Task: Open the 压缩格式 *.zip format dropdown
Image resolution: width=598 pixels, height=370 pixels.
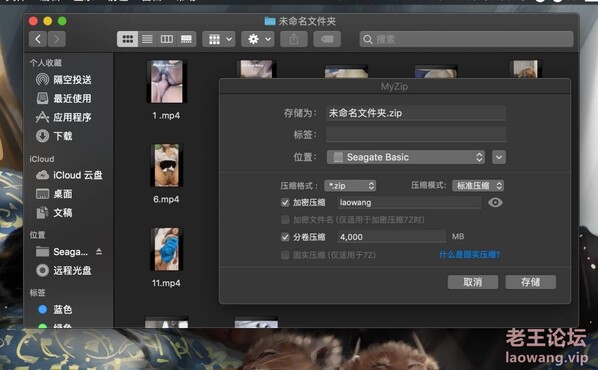Action: [350, 186]
